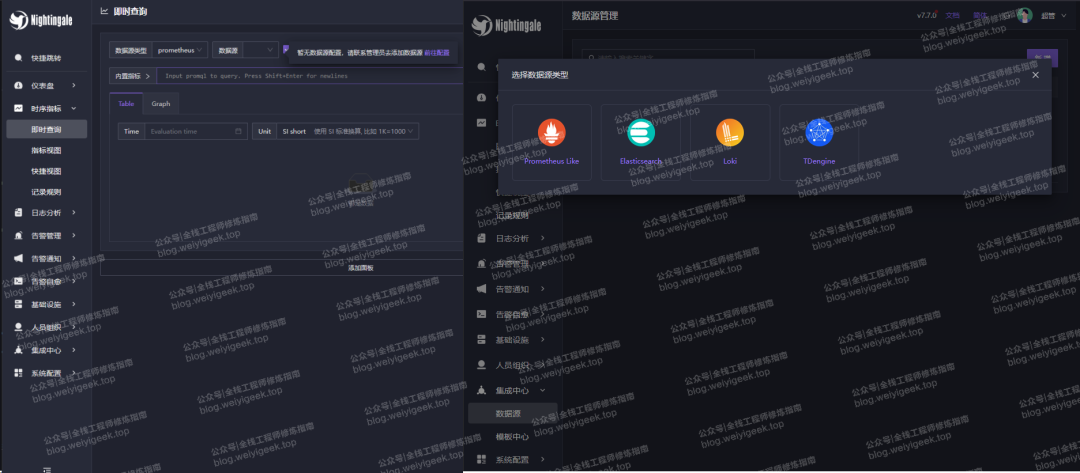Click the 基础设施 icon in left window sidebar

19,304
